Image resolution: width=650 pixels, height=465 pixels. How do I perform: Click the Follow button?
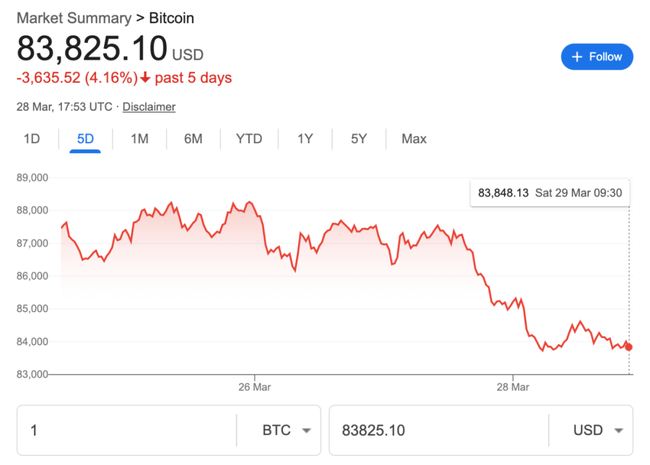(x=597, y=57)
